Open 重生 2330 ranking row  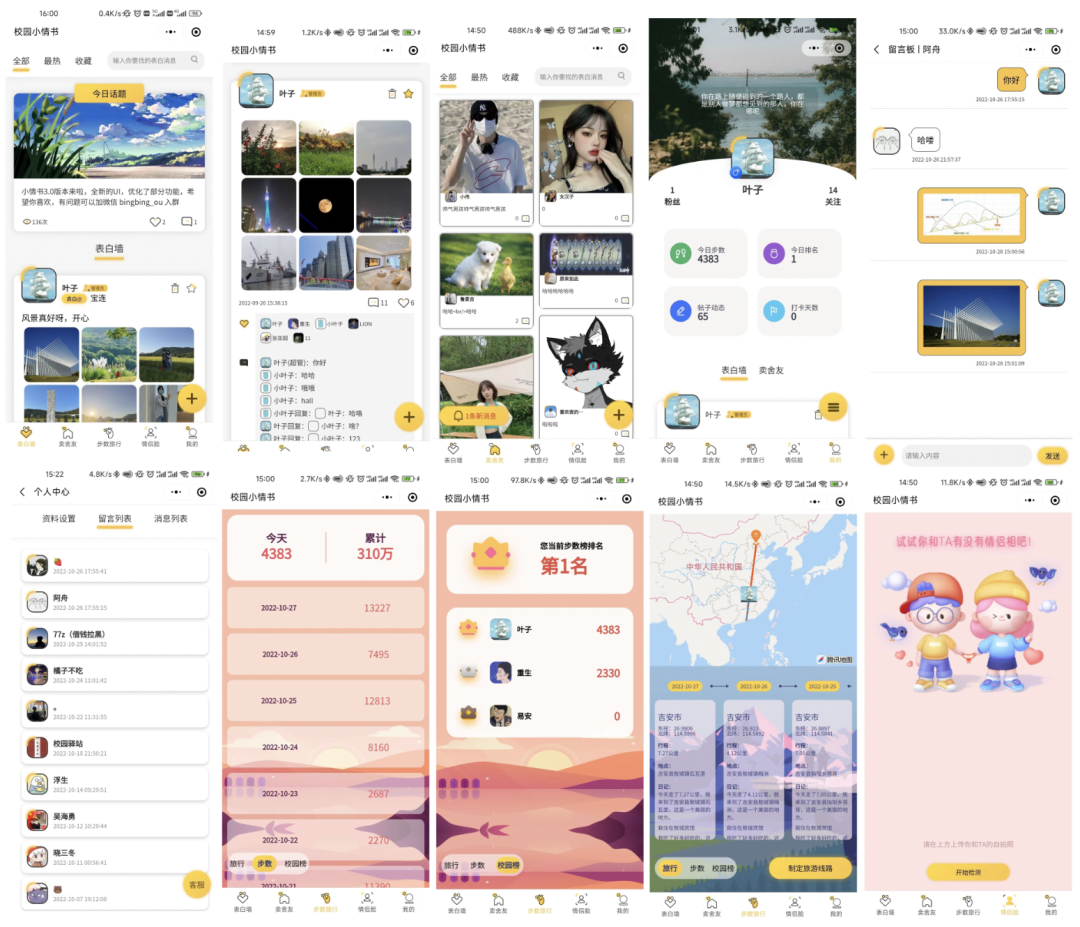click(x=540, y=672)
